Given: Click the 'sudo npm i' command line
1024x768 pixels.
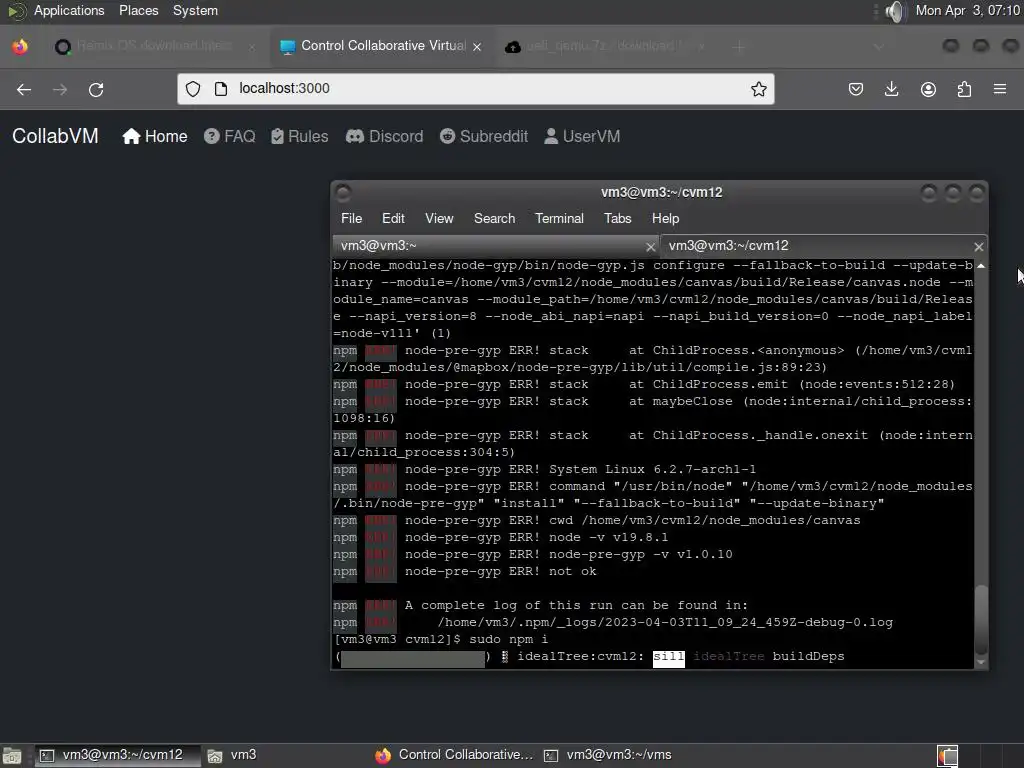Looking at the screenshot, I should [x=509, y=639].
